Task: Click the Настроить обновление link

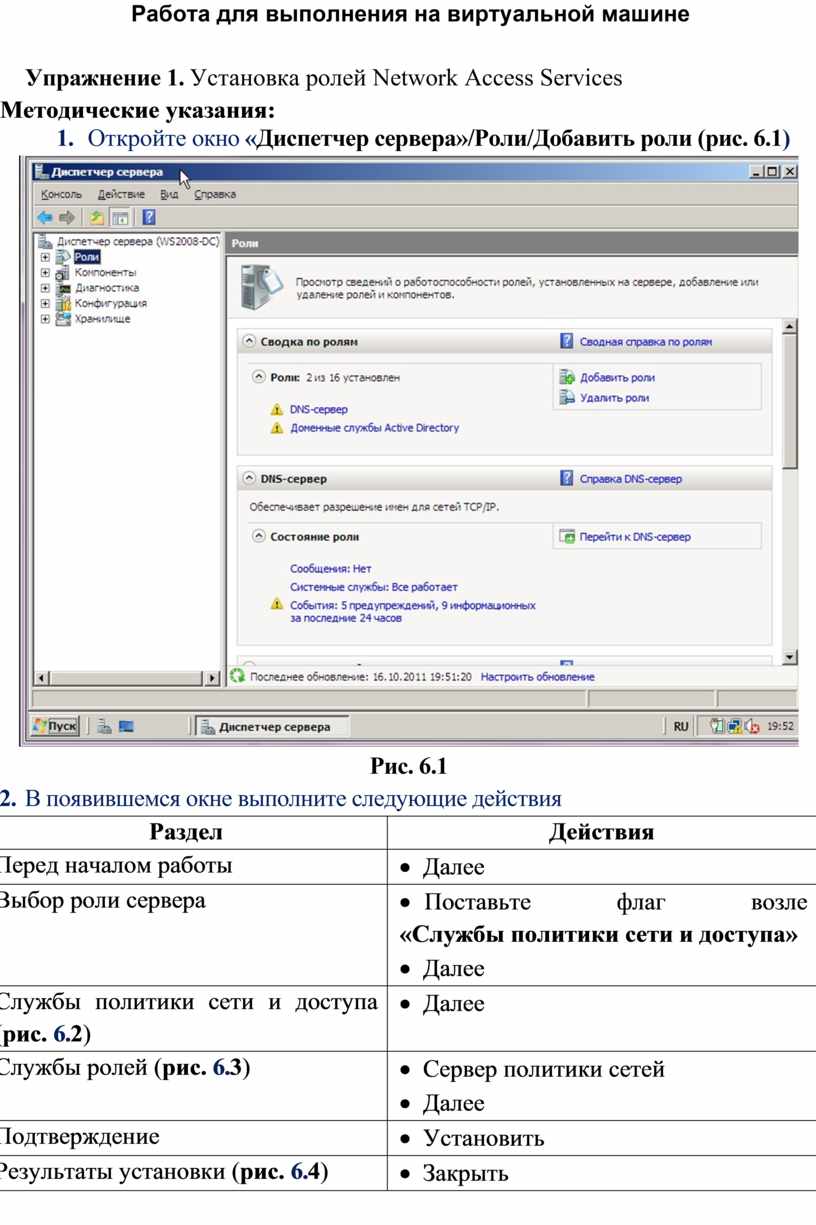Action: (538, 677)
